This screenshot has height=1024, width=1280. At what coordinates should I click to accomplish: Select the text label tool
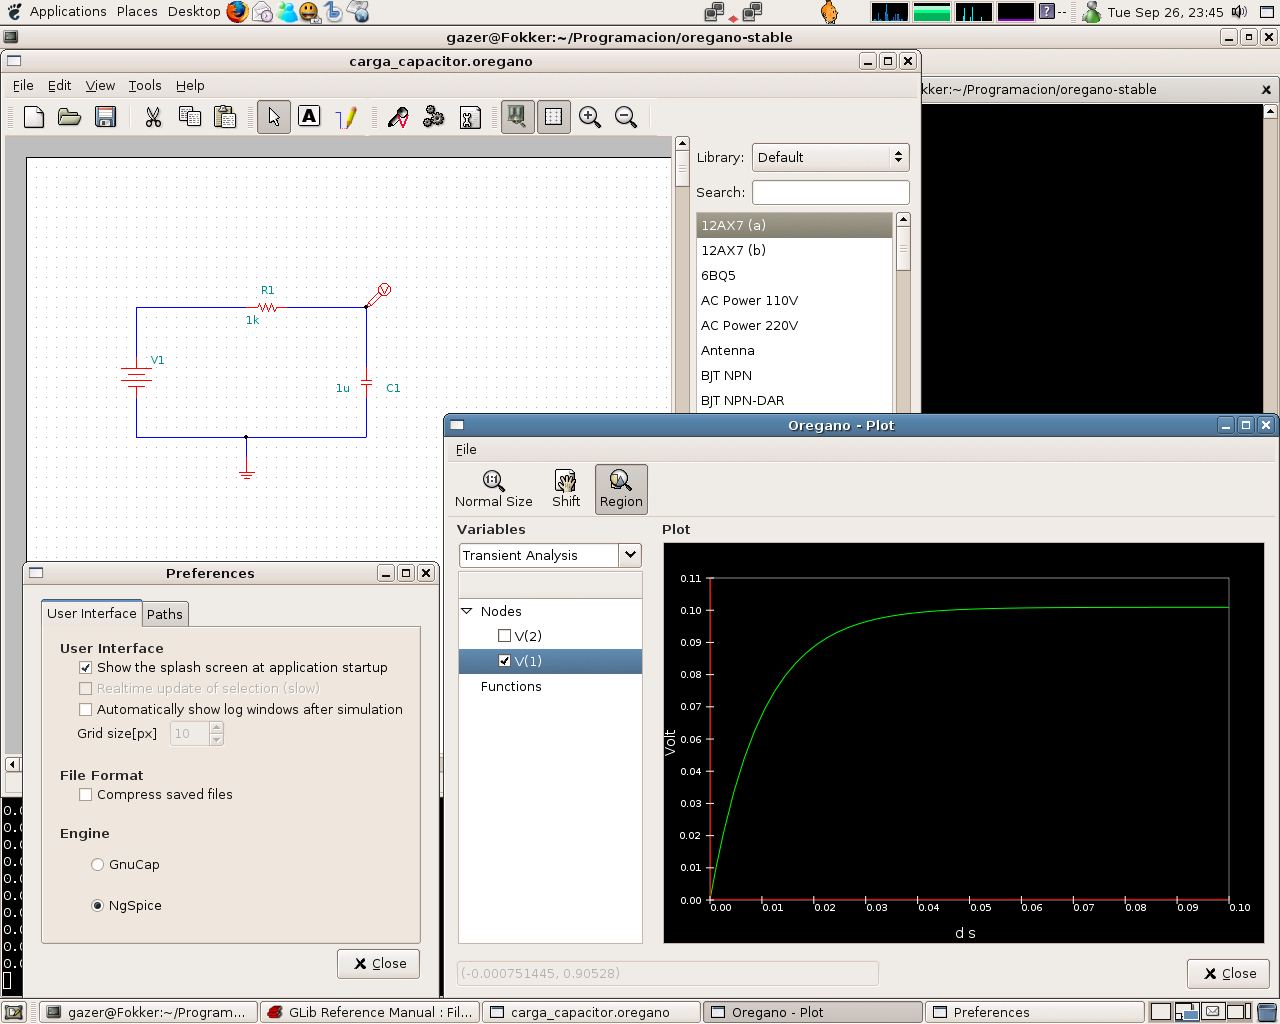coord(309,116)
